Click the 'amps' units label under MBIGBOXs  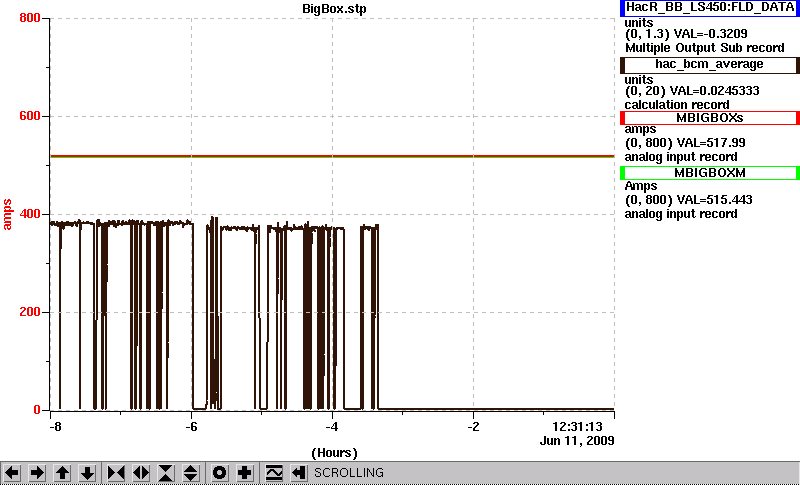(640, 129)
